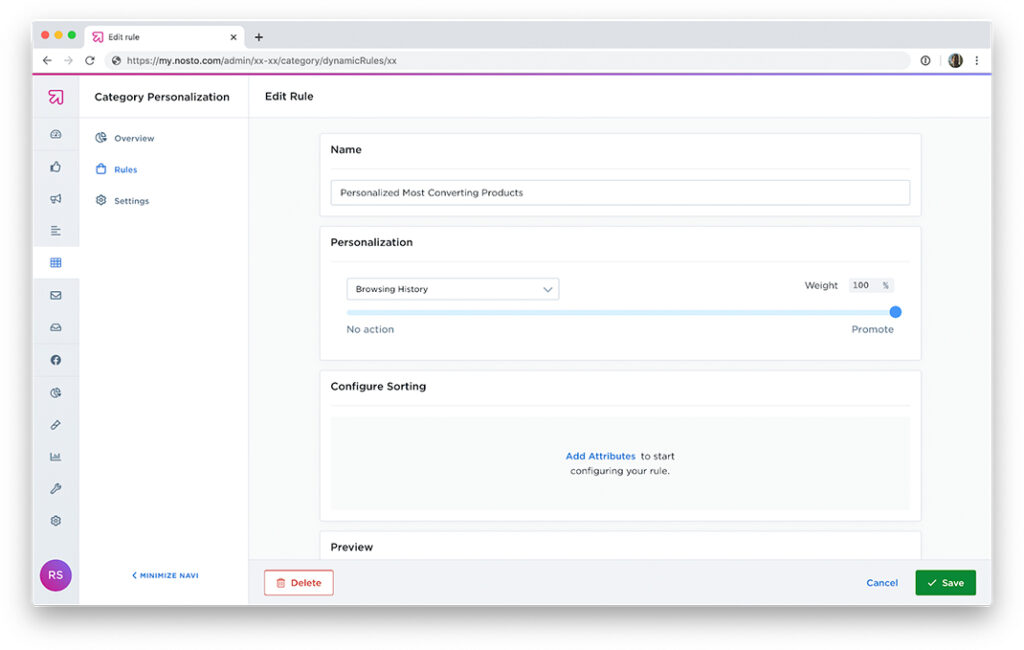
Task: Open the bar chart analytics icon
Action: point(56,457)
